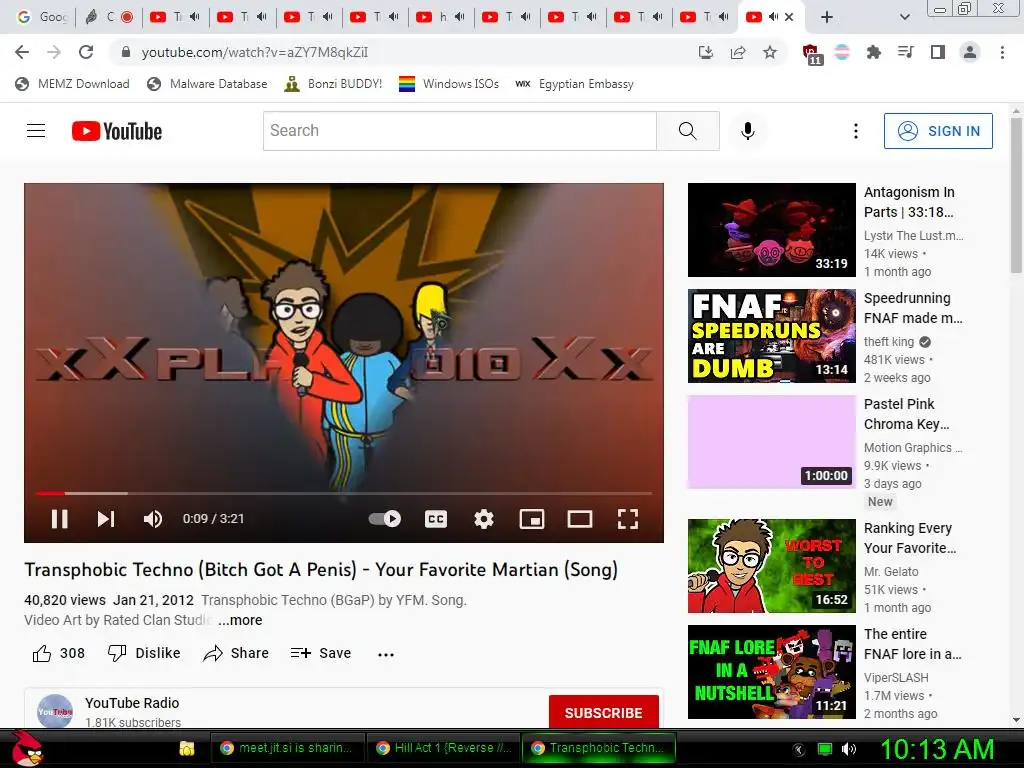
Task: Focus the YouTube Search input field
Action: click(460, 131)
